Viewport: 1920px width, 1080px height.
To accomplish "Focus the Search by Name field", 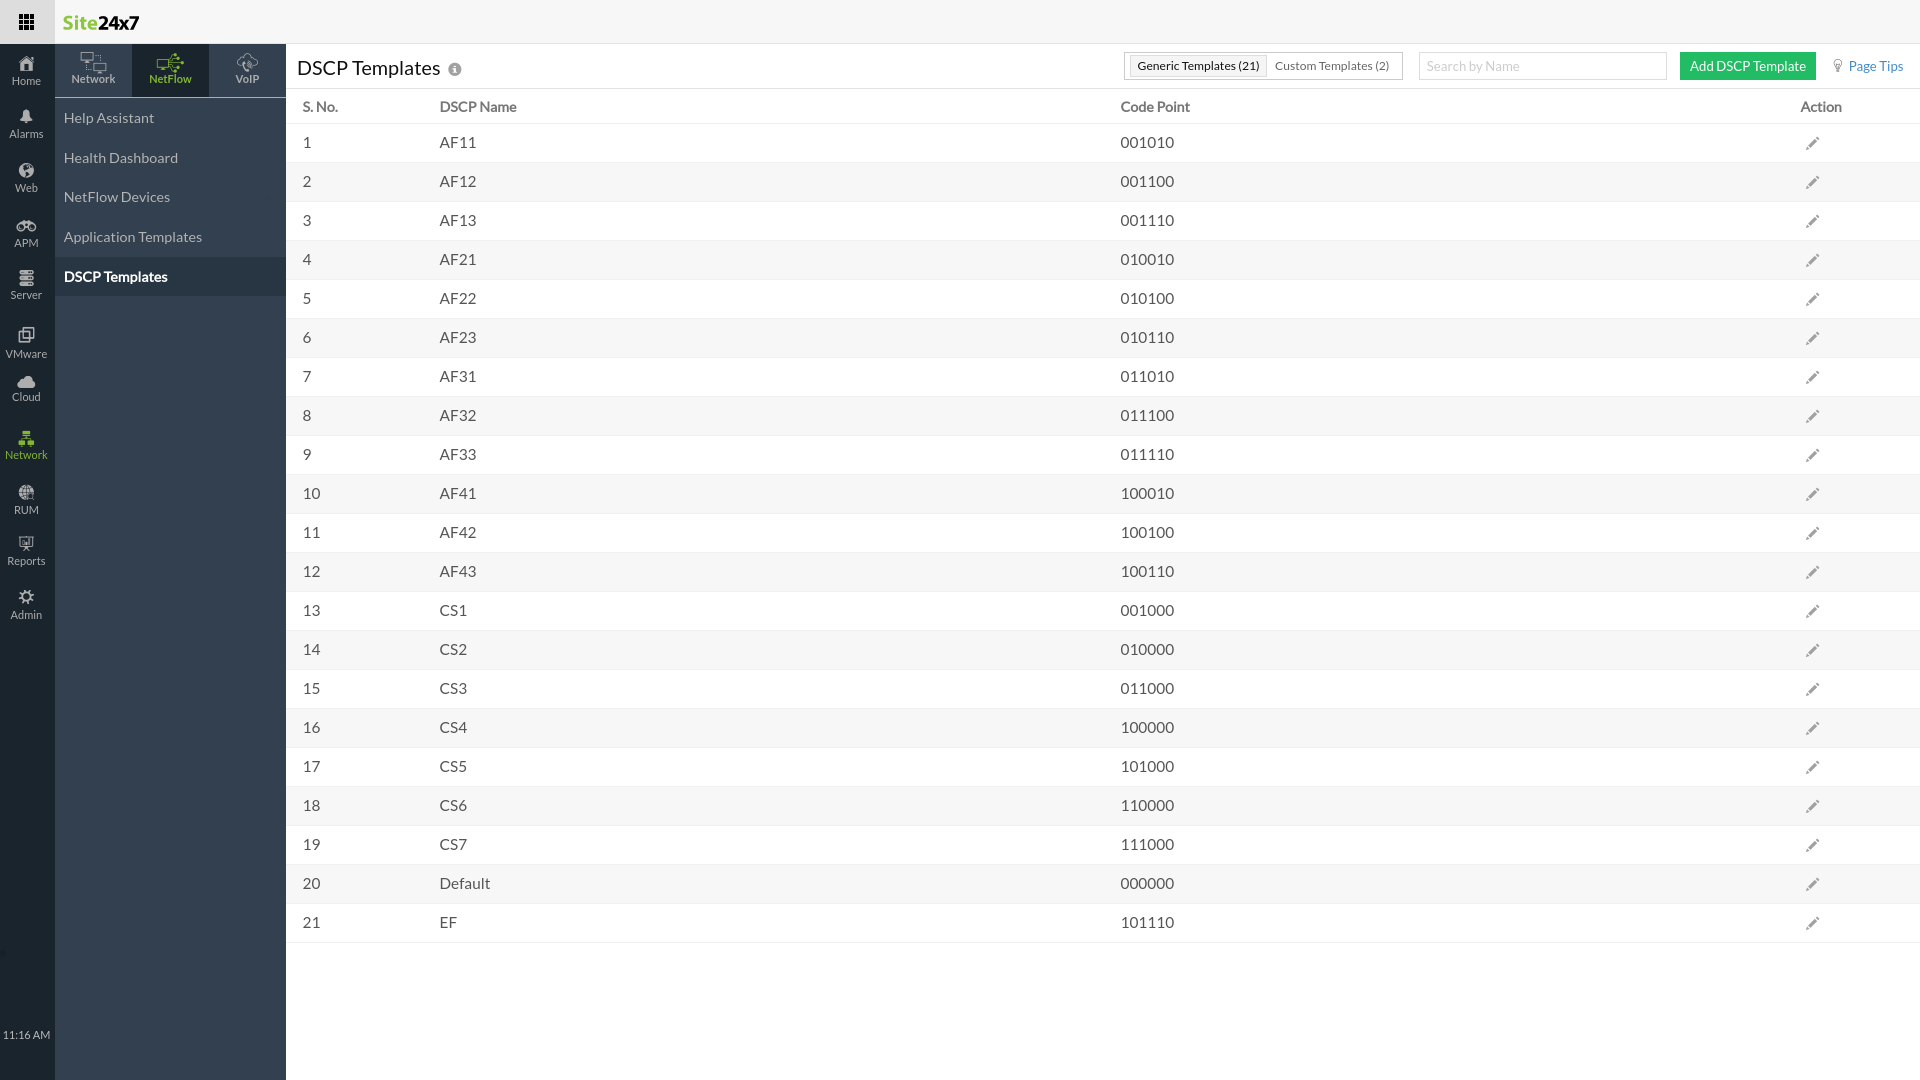I will tap(1541, 66).
